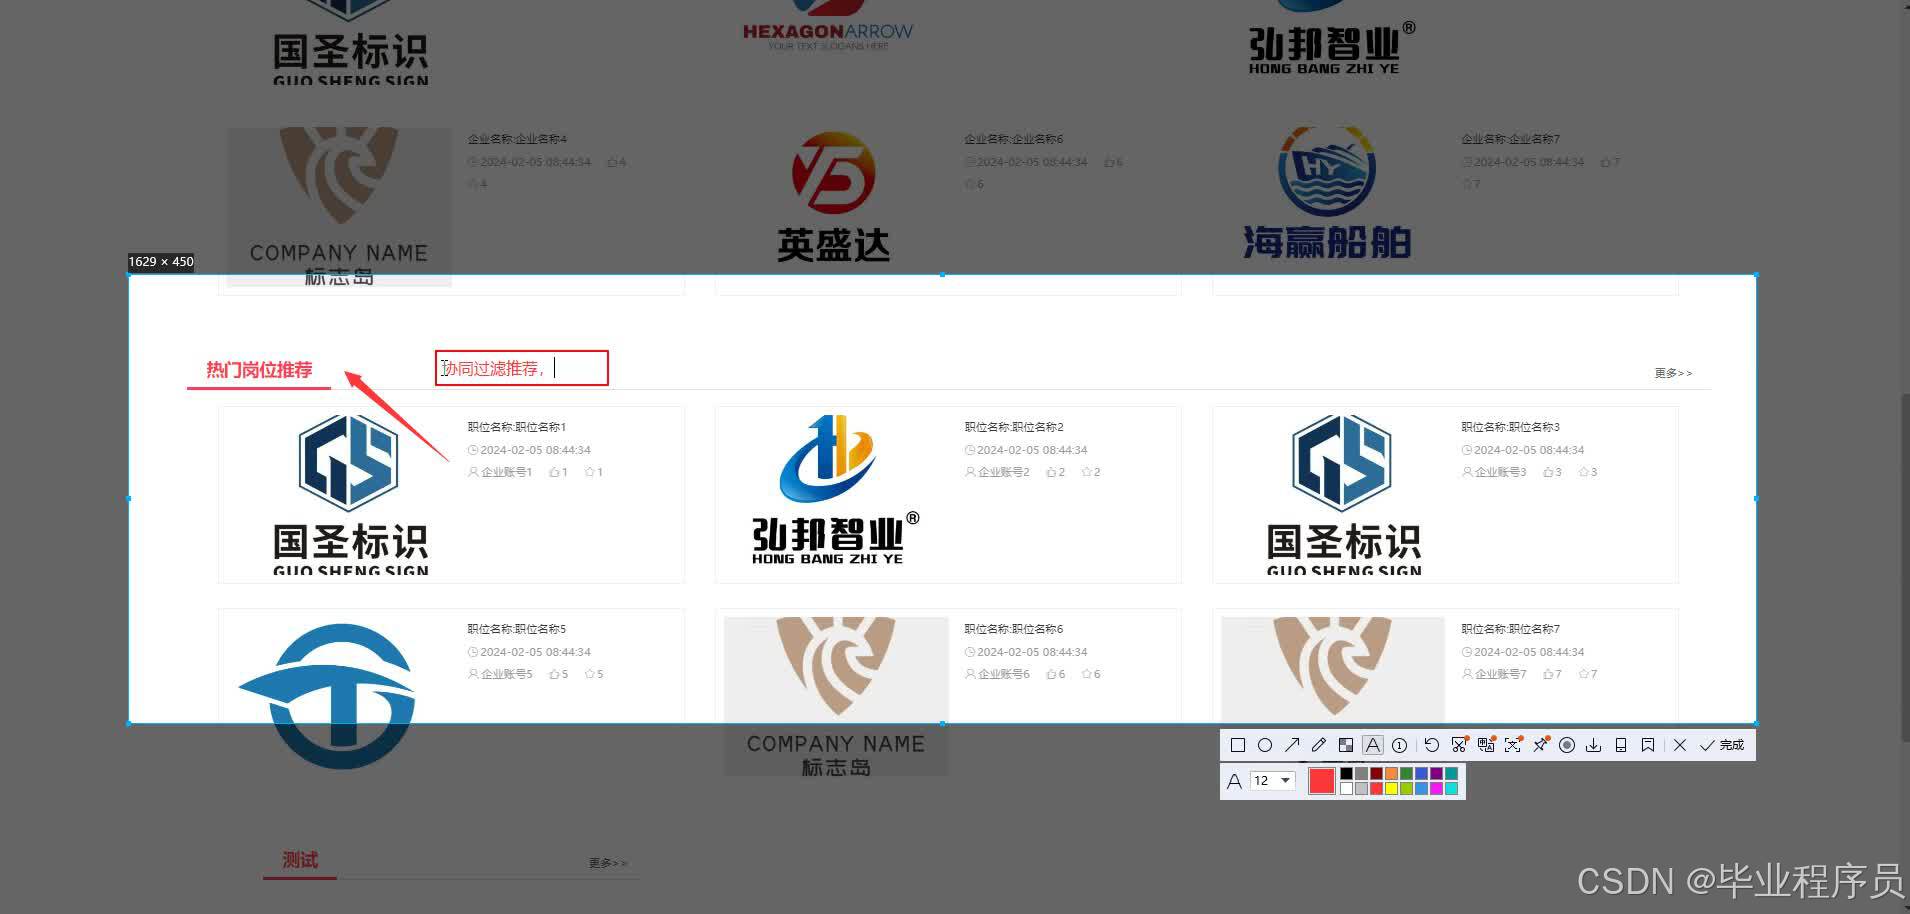Pick the white color swatch
The image size is (1910, 914).
[x=1346, y=788]
